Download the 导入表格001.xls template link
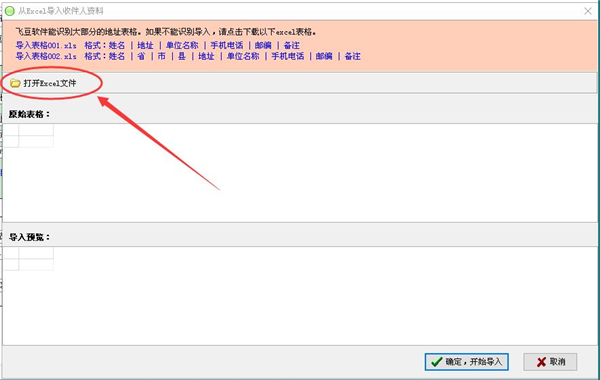 pyautogui.click(x=46, y=45)
